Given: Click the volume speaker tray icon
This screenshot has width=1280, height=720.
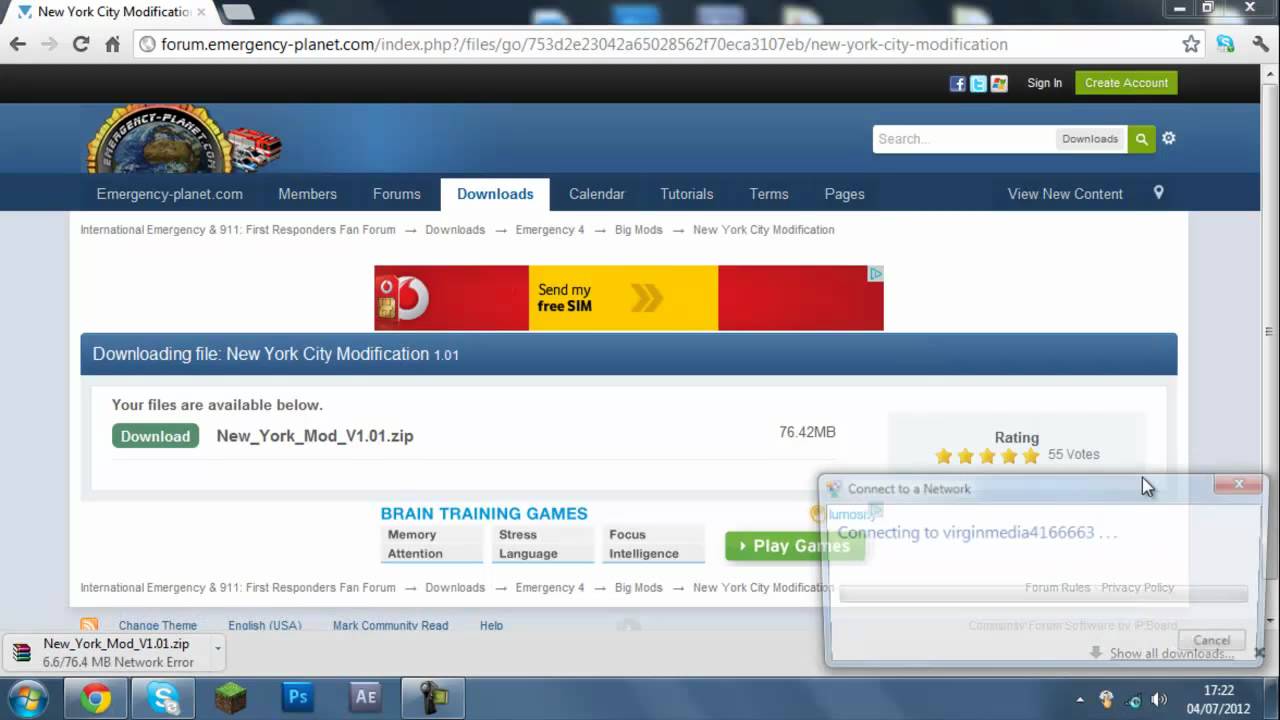Looking at the screenshot, I should pyautogui.click(x=1159, y=699).
